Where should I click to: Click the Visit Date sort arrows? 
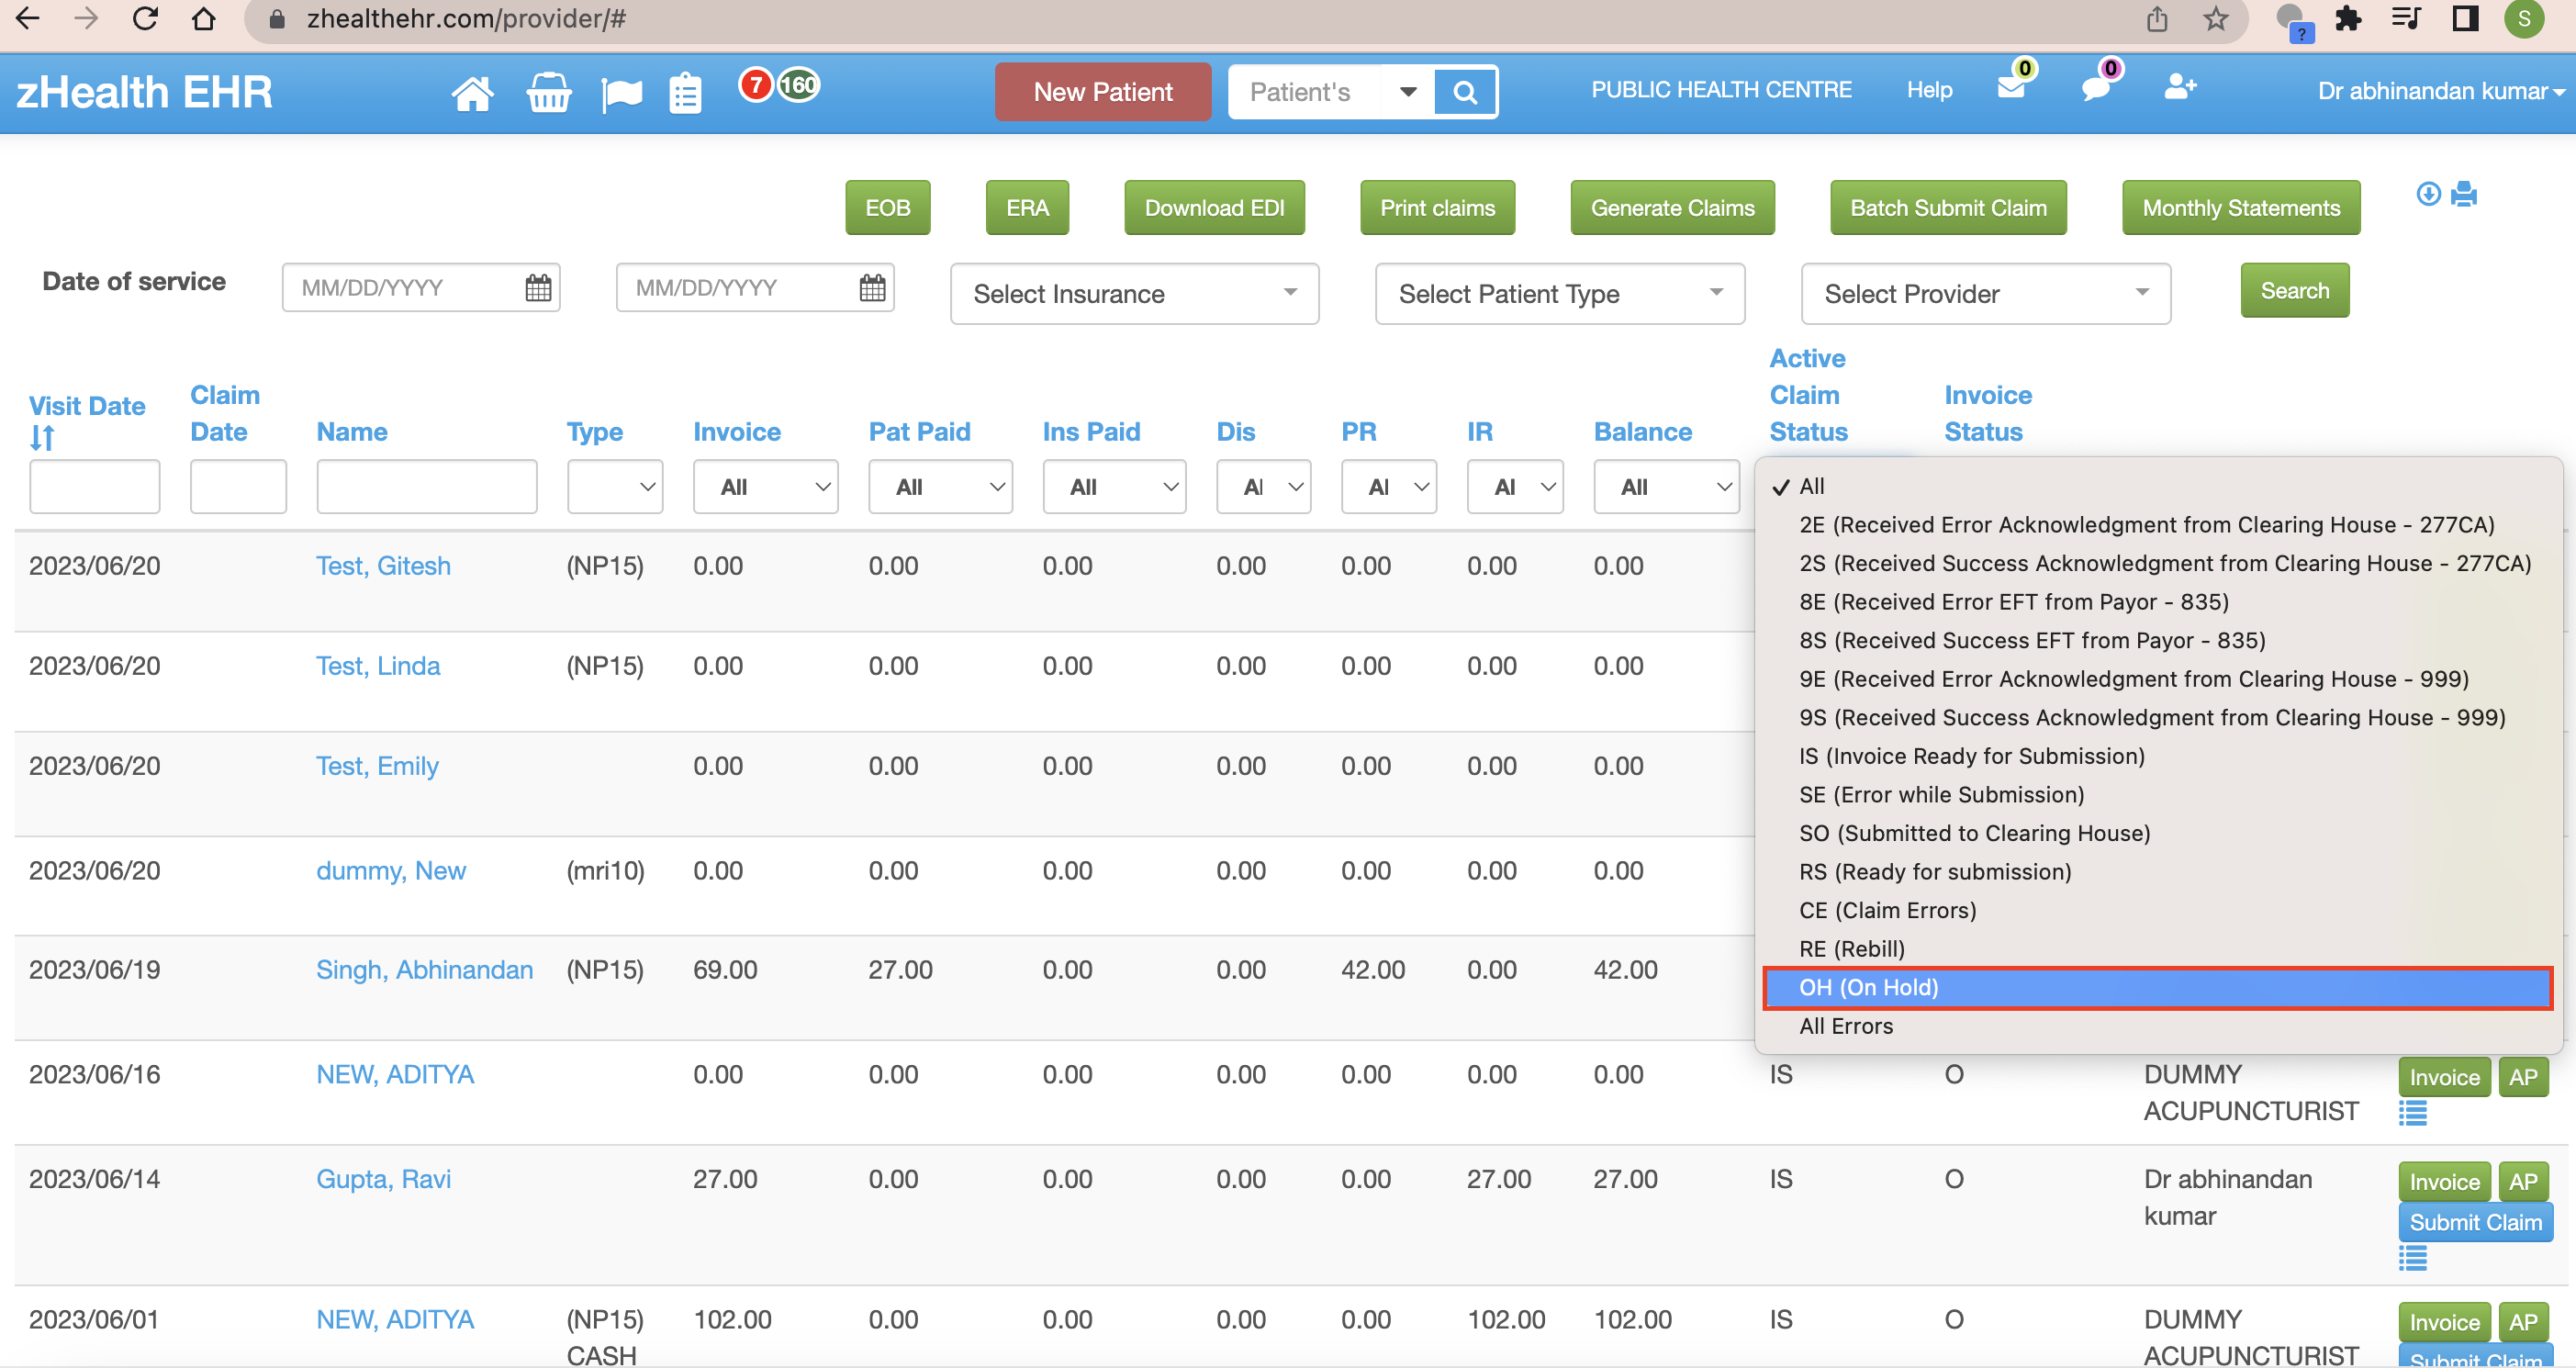click(42, 438)
